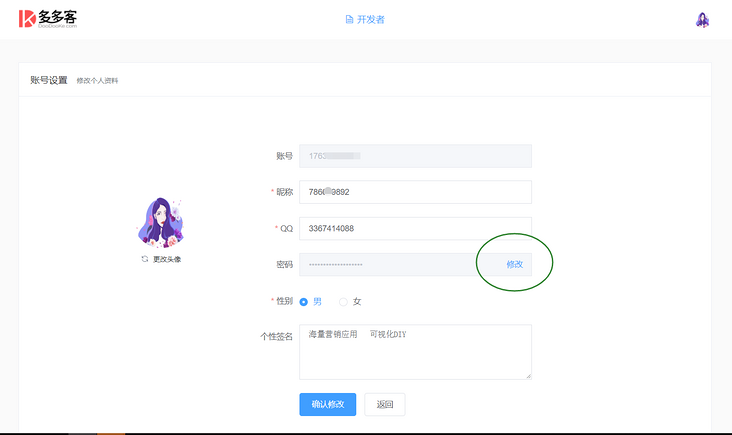Click 修改 to change password
The height and width of the screenshot is (435, 732).
pos(514,265)
